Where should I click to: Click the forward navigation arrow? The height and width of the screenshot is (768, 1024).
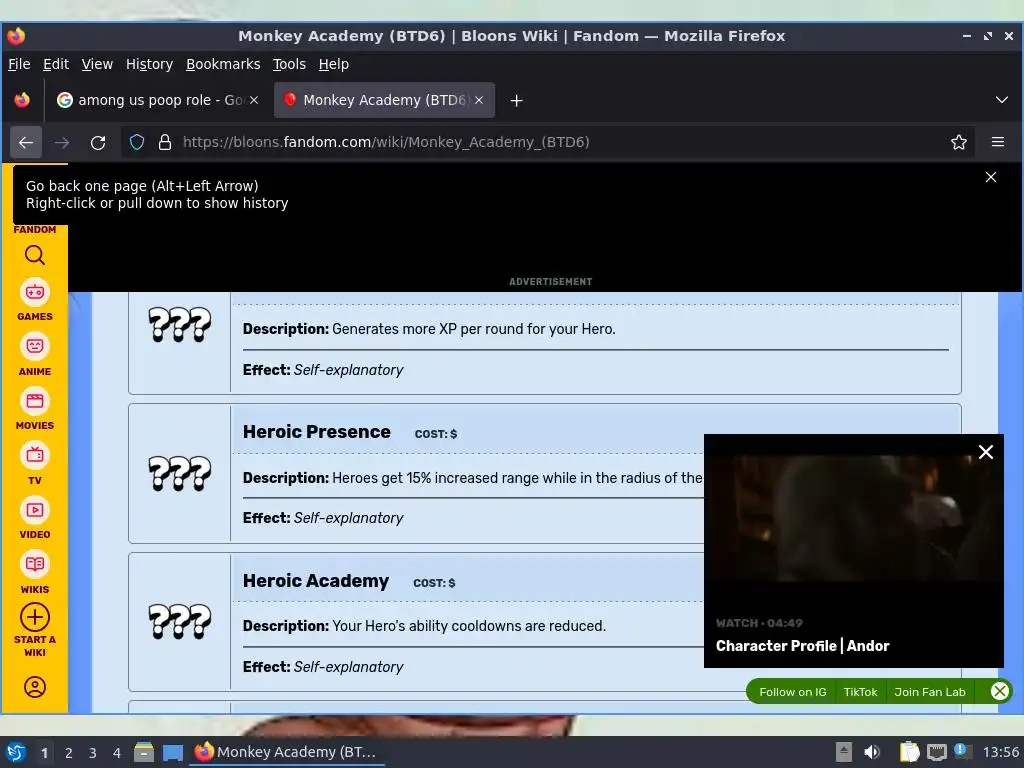[62, 142]
